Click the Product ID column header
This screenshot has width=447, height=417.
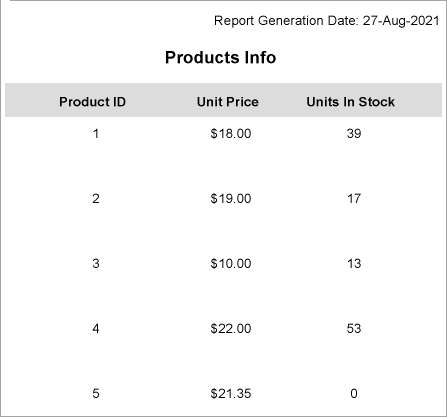click(92, 102)
